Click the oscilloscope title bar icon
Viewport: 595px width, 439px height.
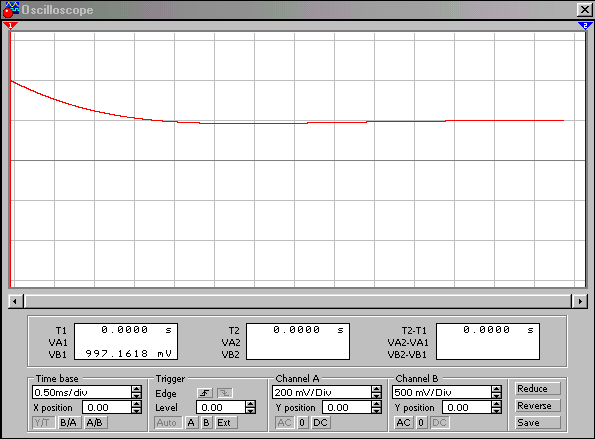tap(10, 9)
